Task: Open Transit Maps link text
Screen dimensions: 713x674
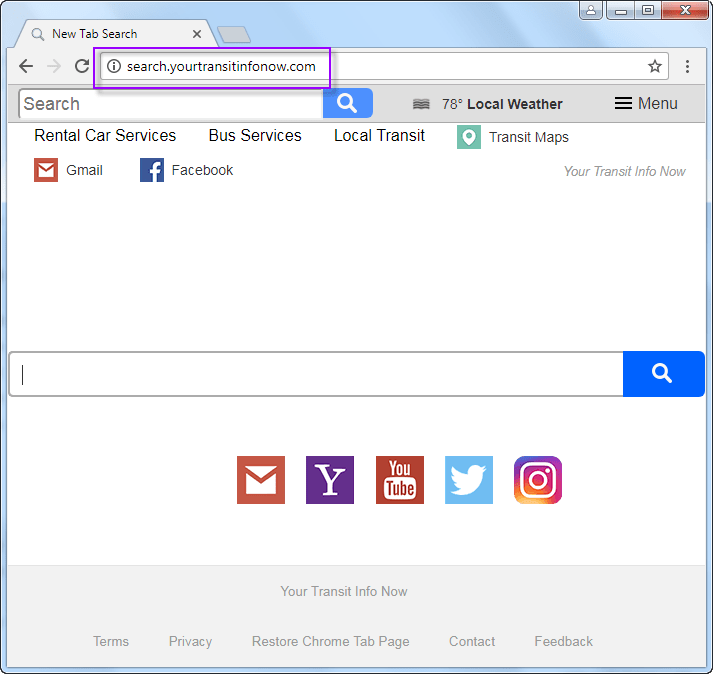Action: tap(529, 137)
